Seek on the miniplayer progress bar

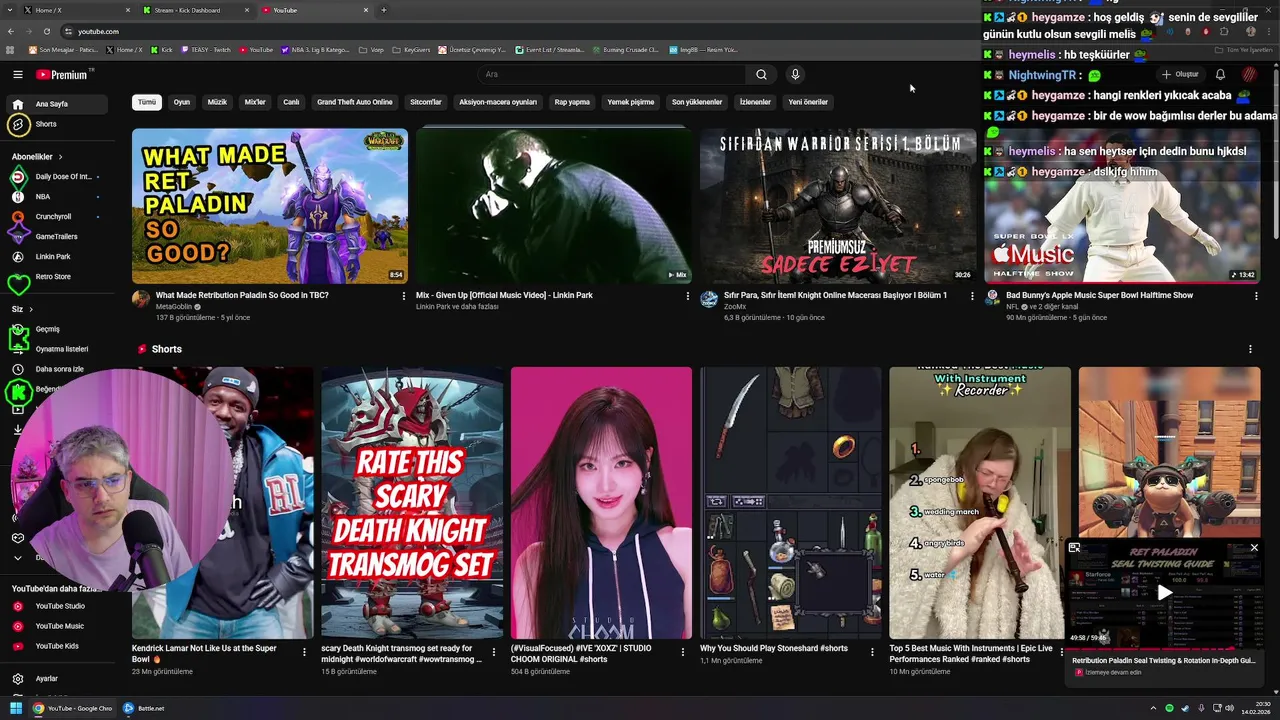[1164, 649]
